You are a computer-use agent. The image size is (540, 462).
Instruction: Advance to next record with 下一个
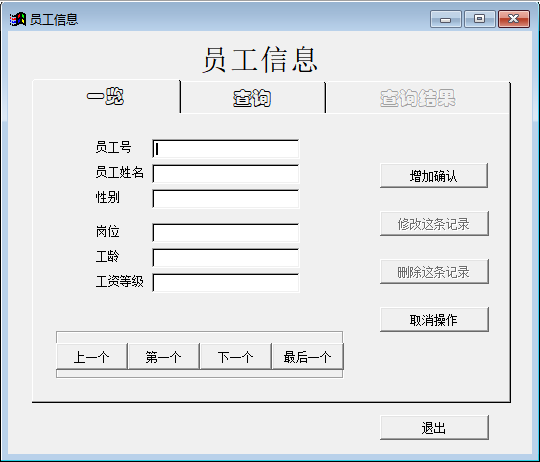(236, 356)
